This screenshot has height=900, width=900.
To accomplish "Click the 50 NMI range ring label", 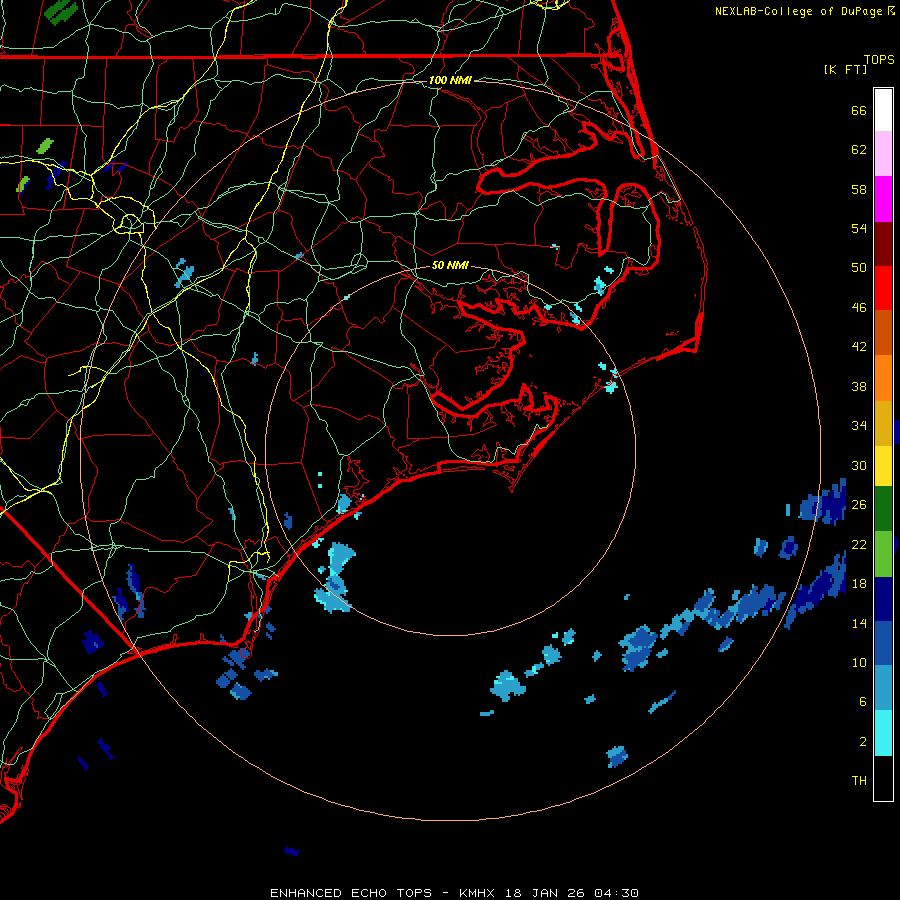I will [x=450, y=265].
